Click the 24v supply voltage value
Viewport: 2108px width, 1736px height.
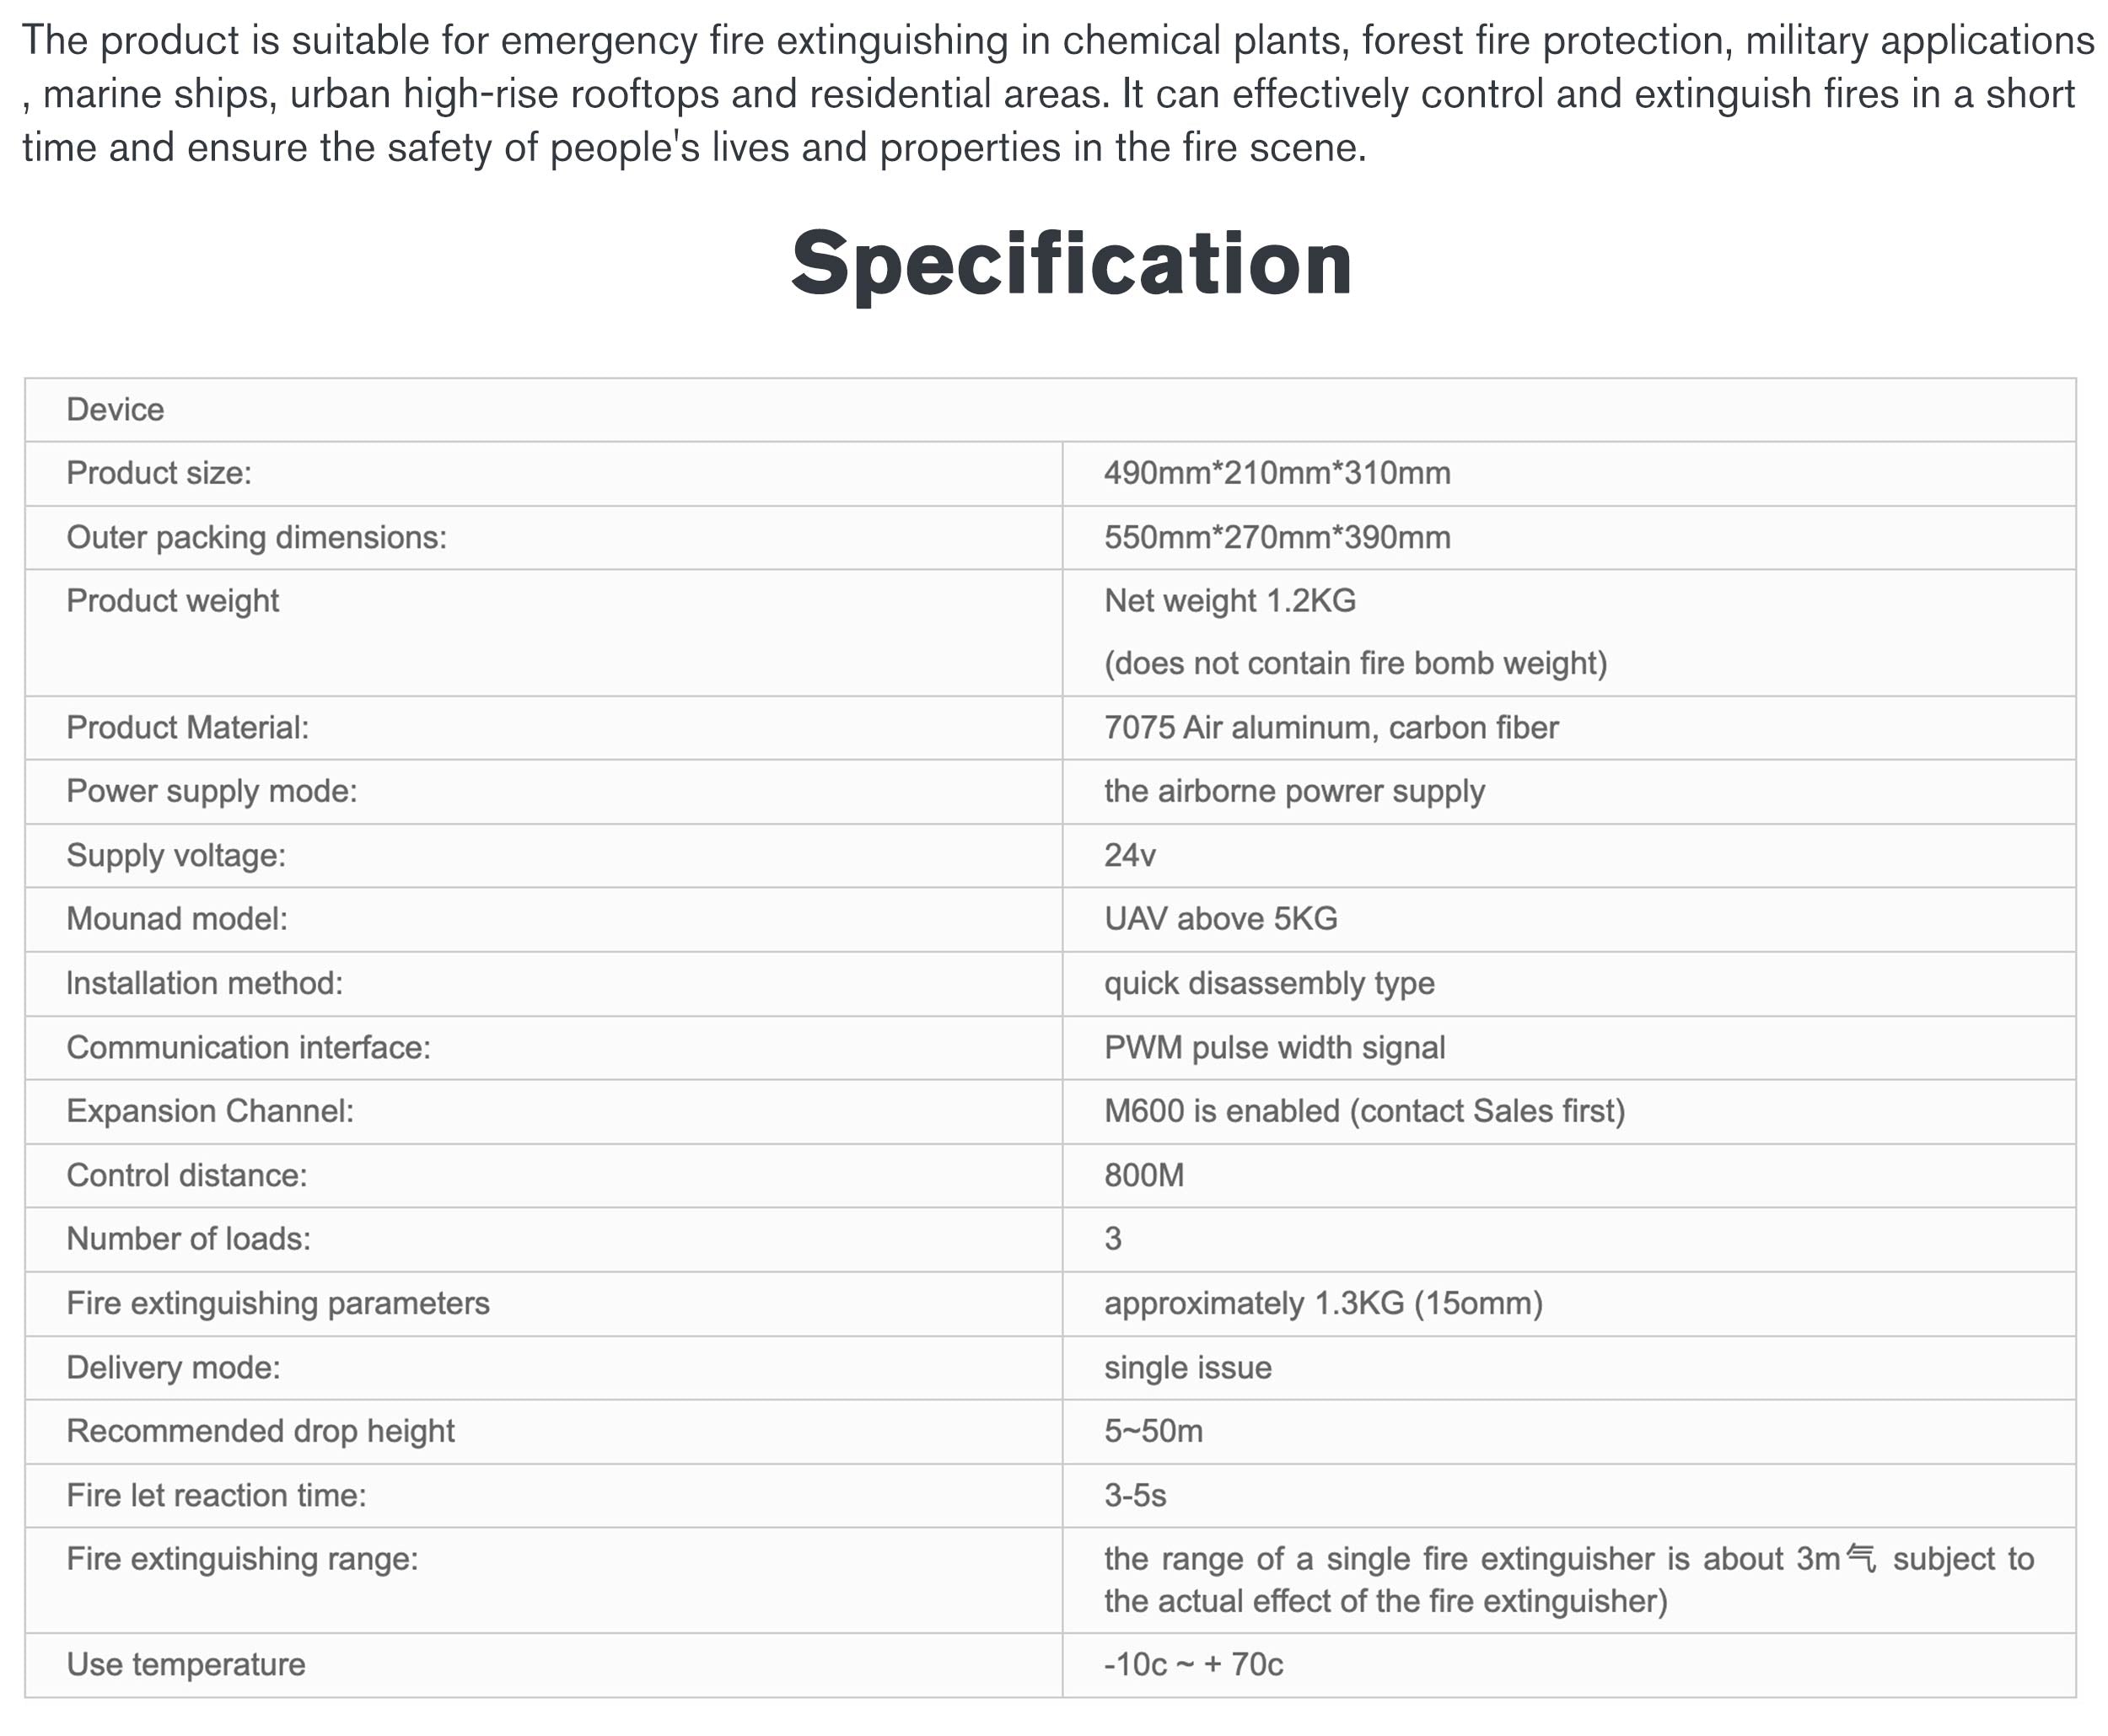click(x=1129, y=856)
